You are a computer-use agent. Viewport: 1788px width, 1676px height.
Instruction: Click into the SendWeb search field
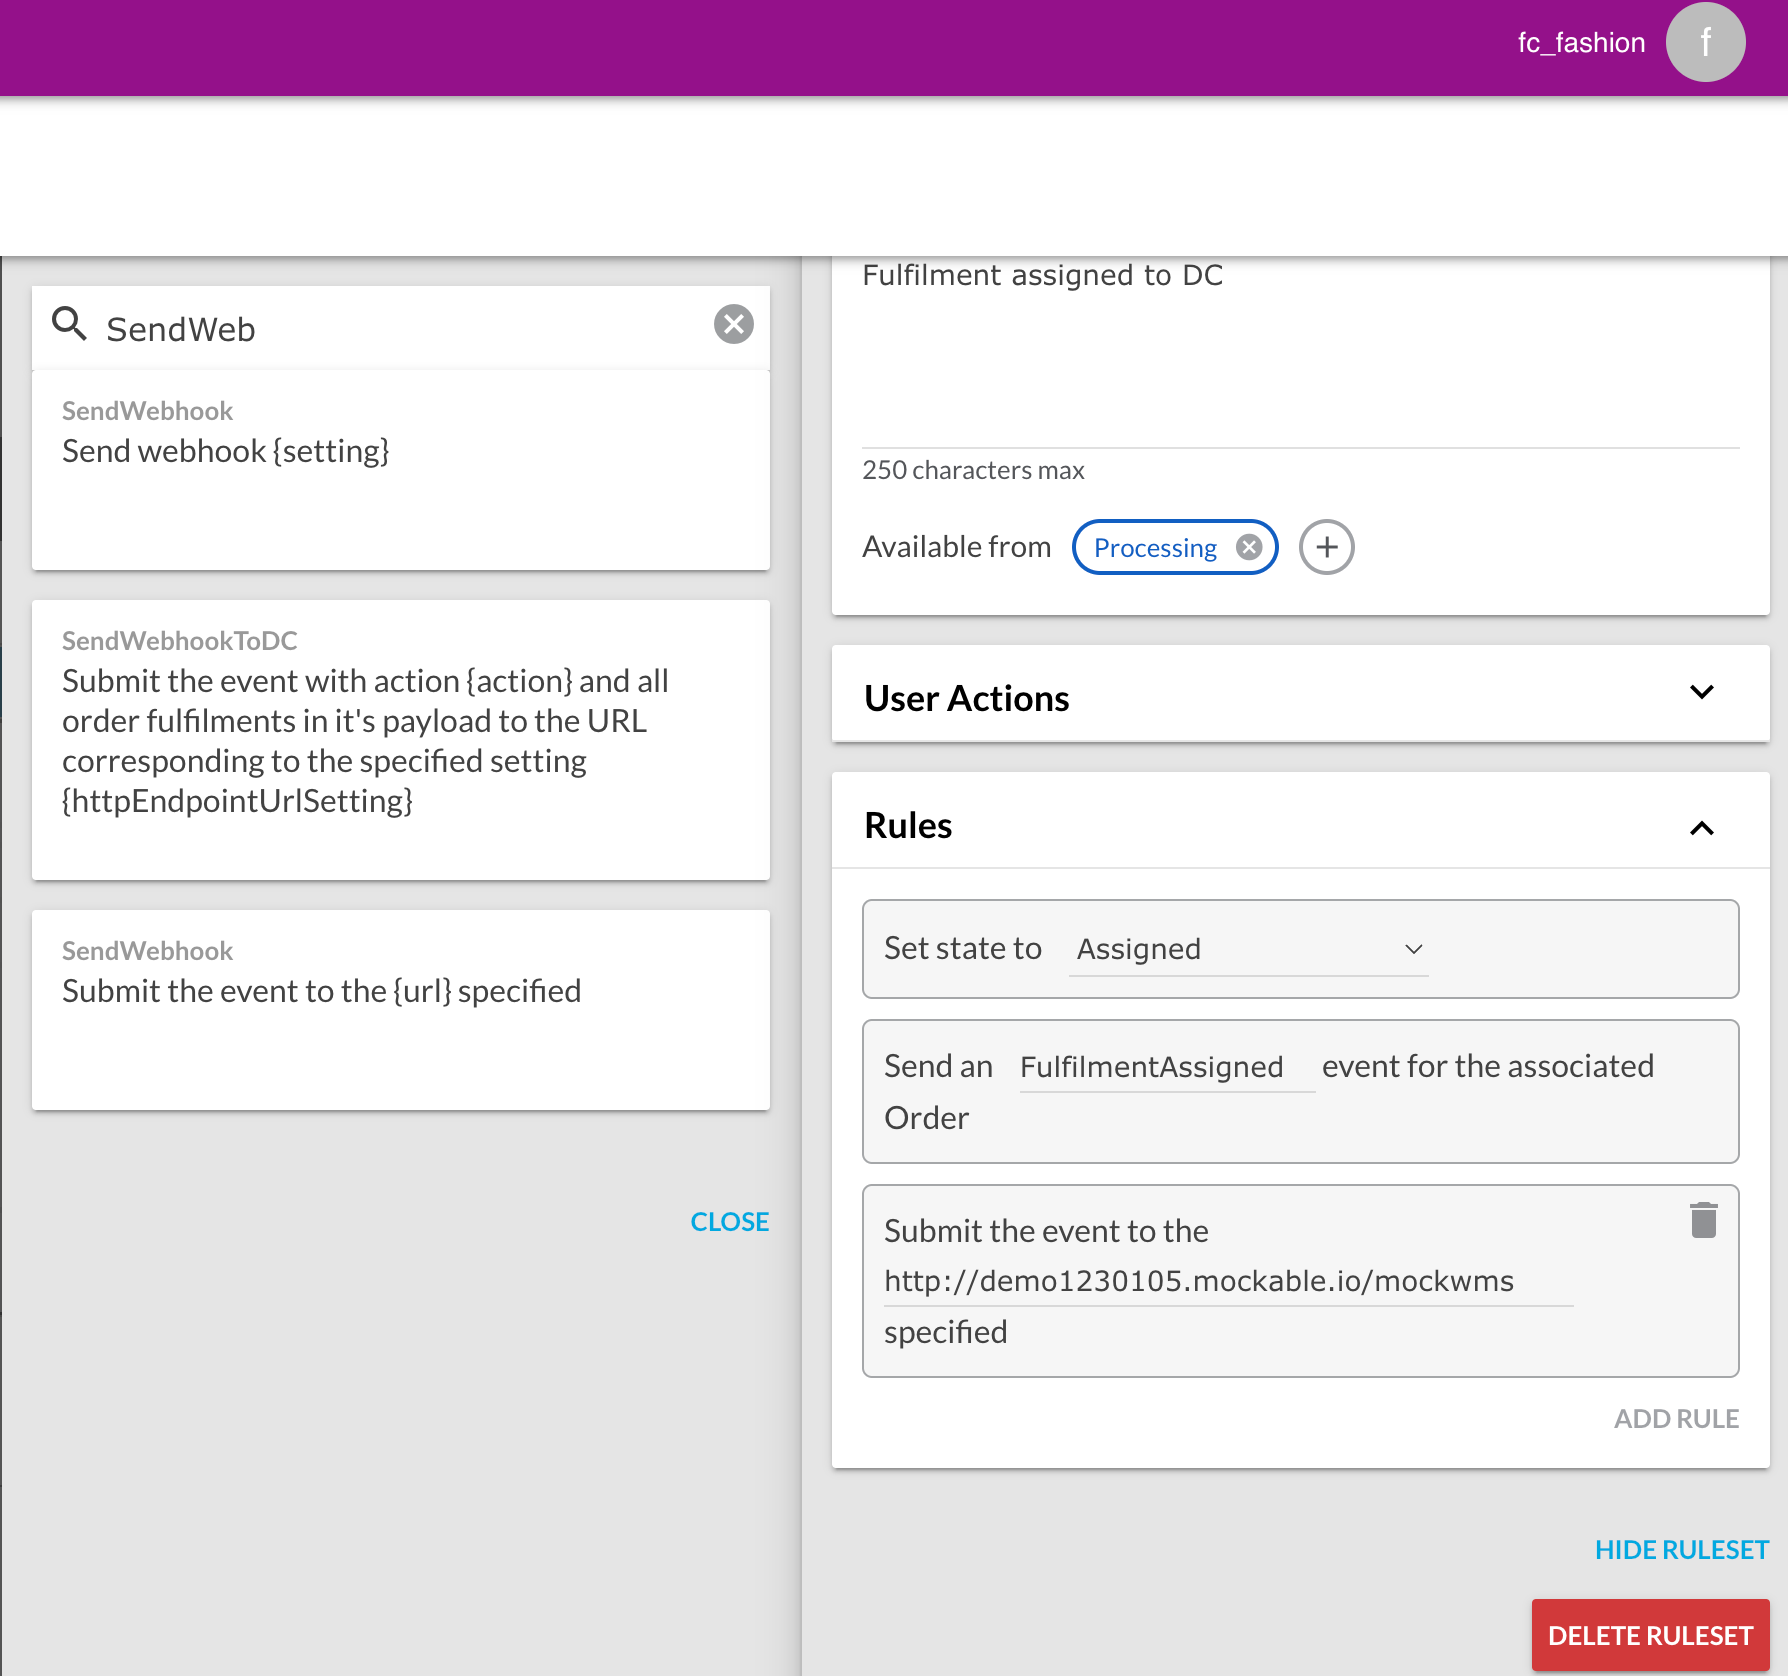400,329
